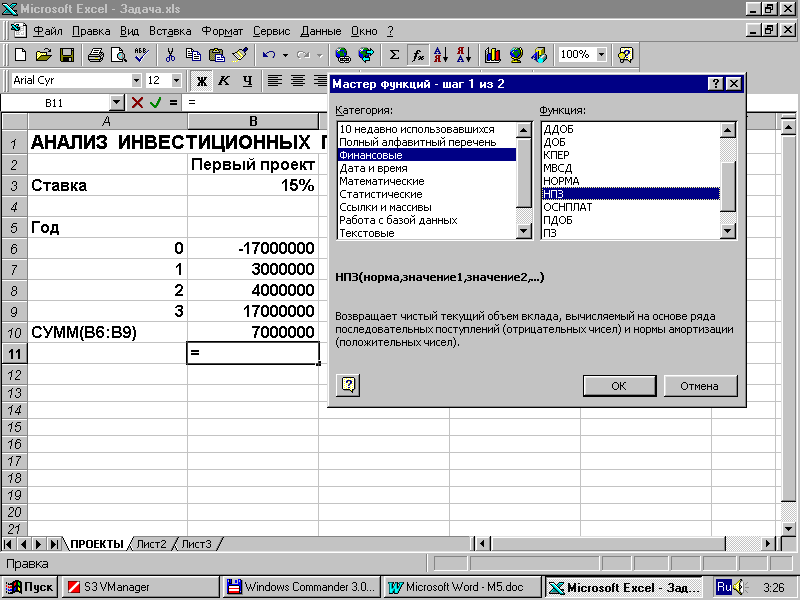Screen dimensions: 800x600
Task: Toggle Italic (К) formatting
Action: tap(224, 81)
